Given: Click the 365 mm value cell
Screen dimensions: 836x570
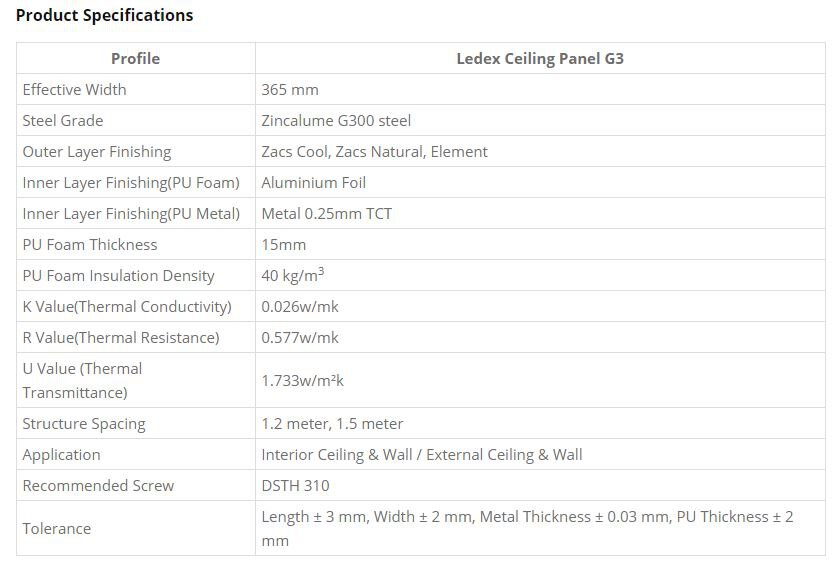Looking at the screenshot, I should 290,89.
